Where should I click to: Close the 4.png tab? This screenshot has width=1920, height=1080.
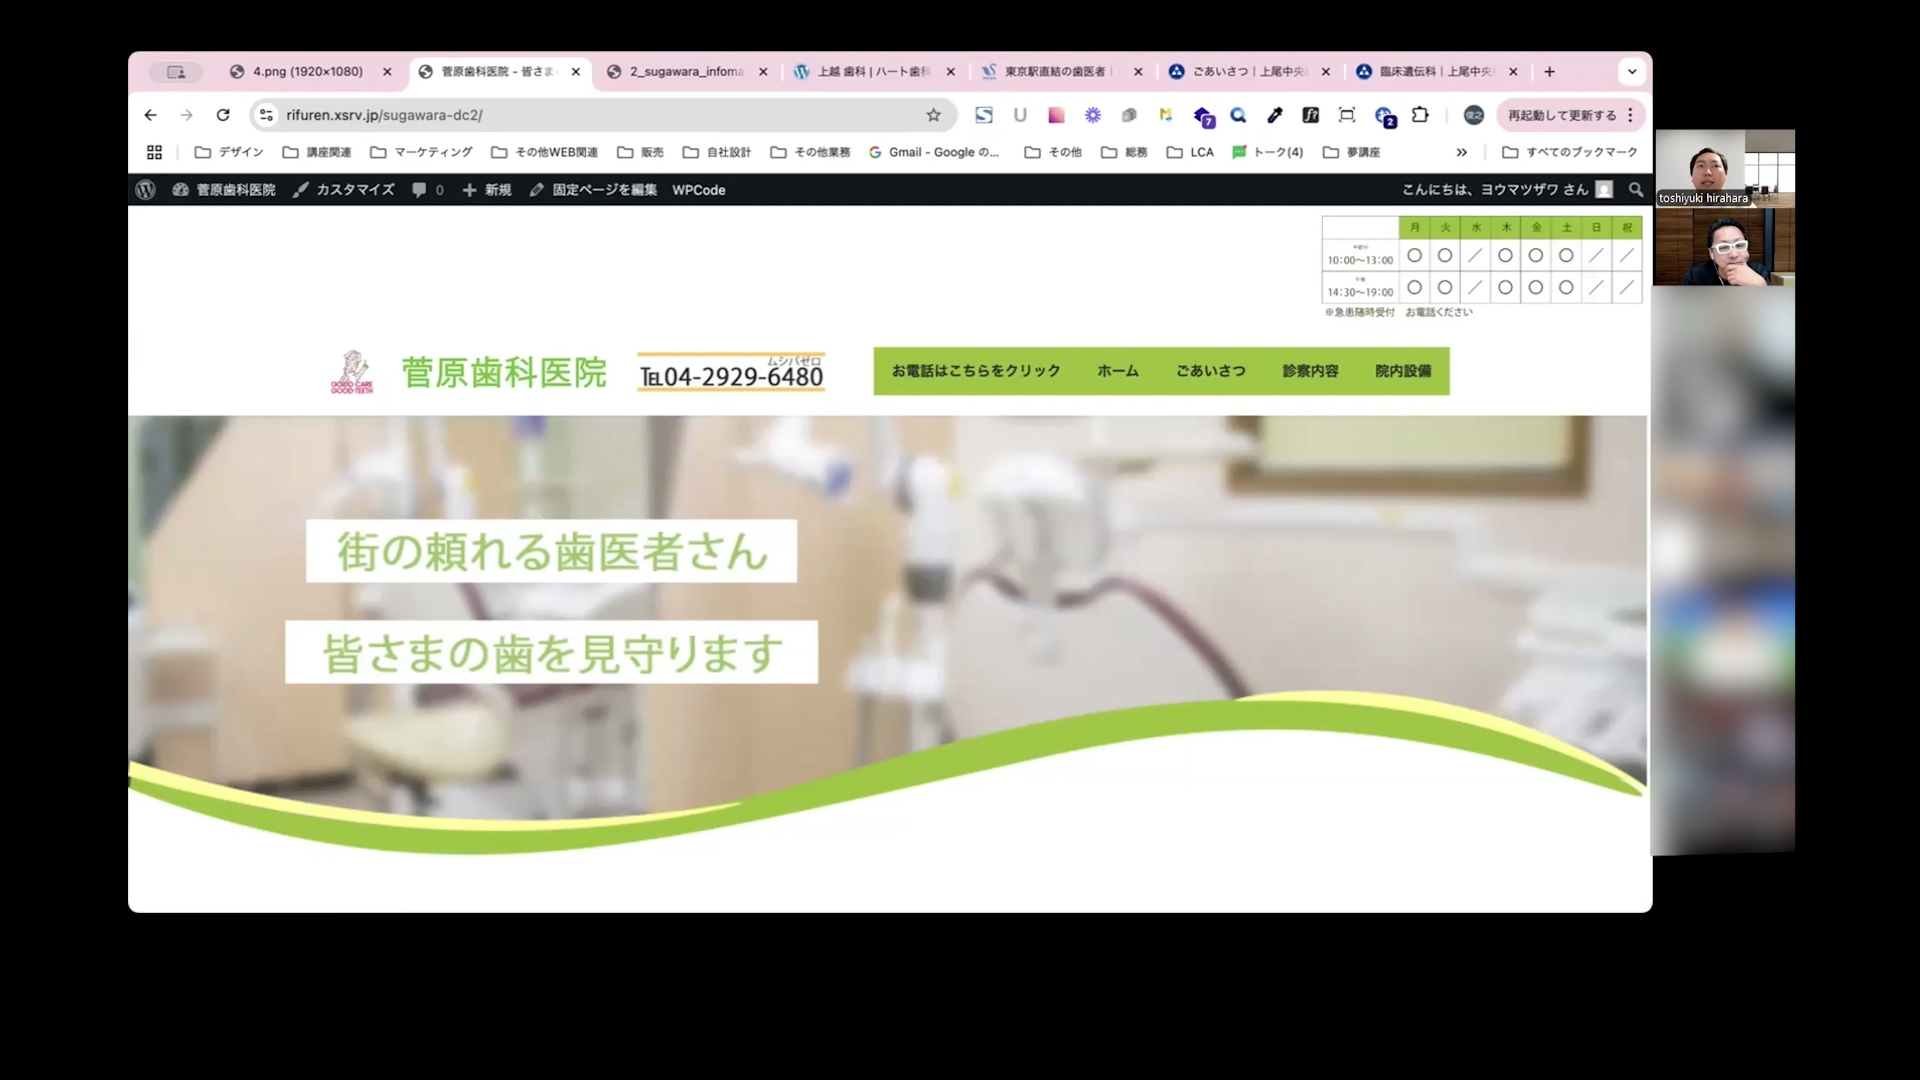point(387,72)
